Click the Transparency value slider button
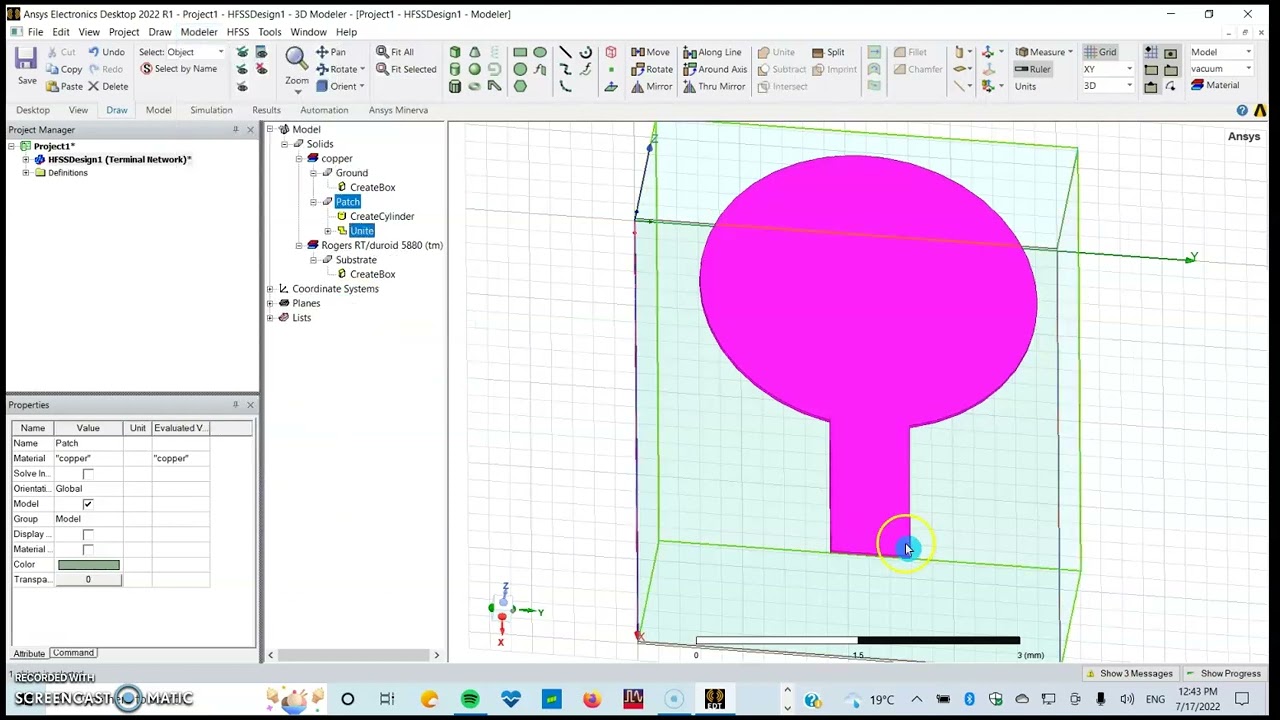Screen dimensions: 1280x720 [88, 580]
